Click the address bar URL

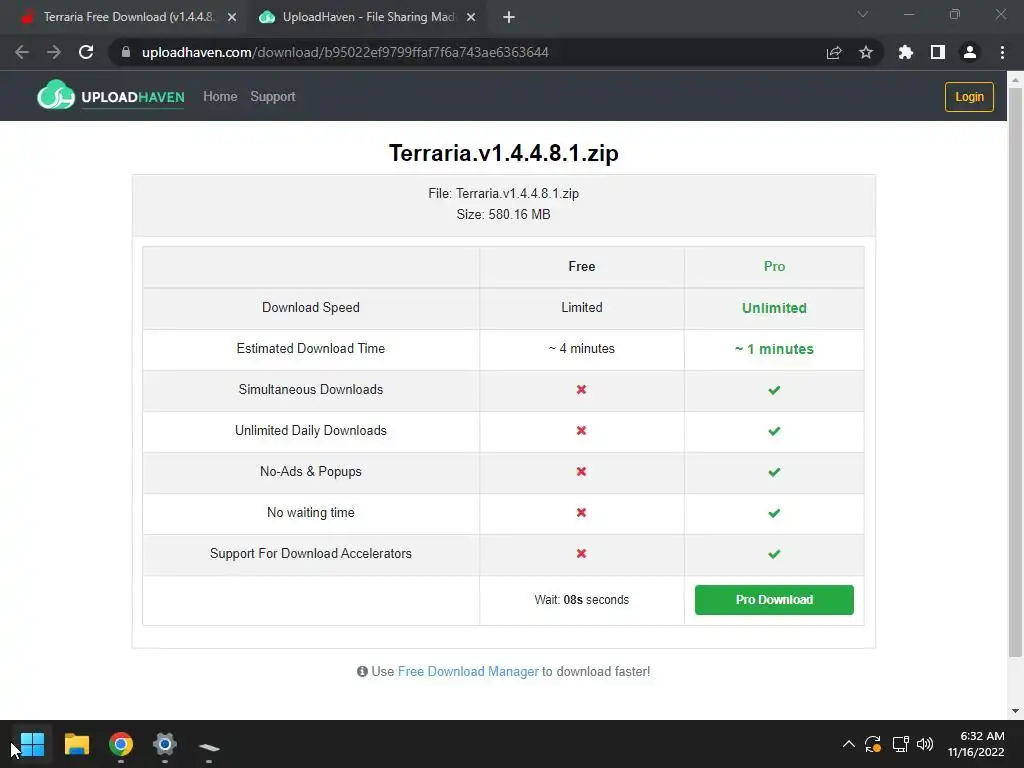[345, 52]
